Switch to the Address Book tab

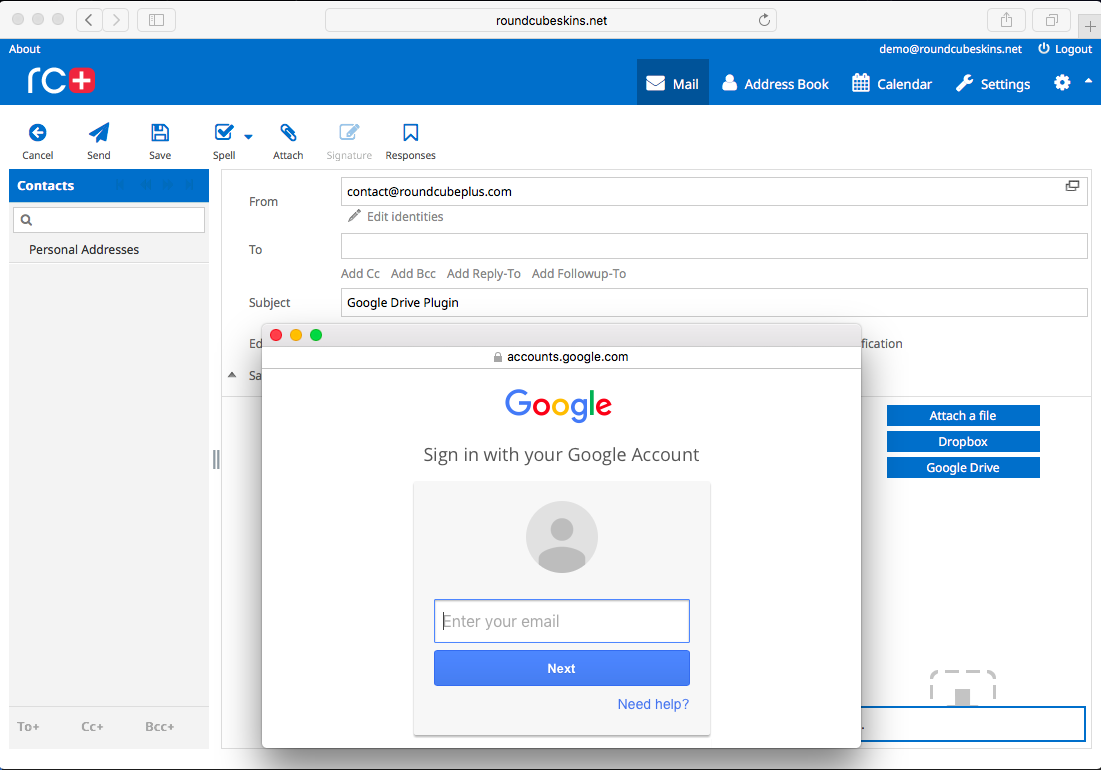[776, 84]
